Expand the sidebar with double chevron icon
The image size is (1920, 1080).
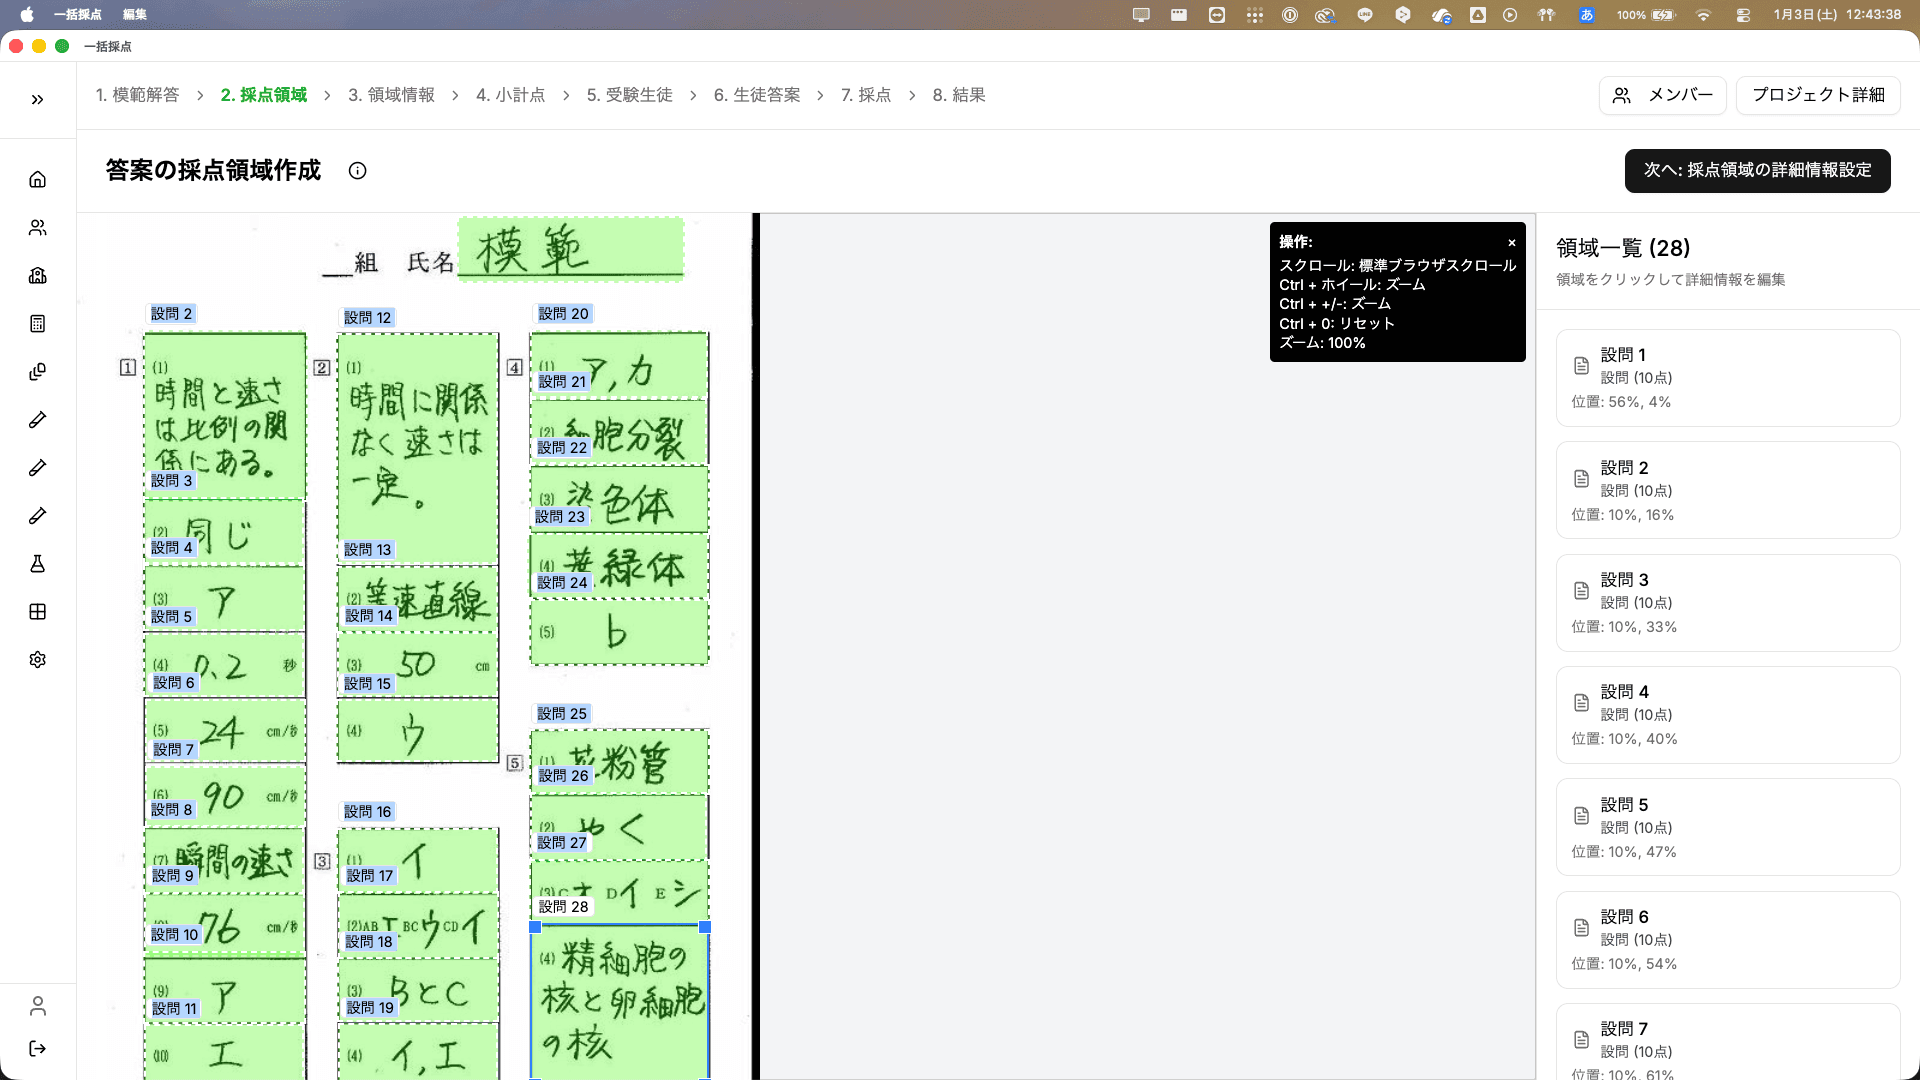click(37, 99)
